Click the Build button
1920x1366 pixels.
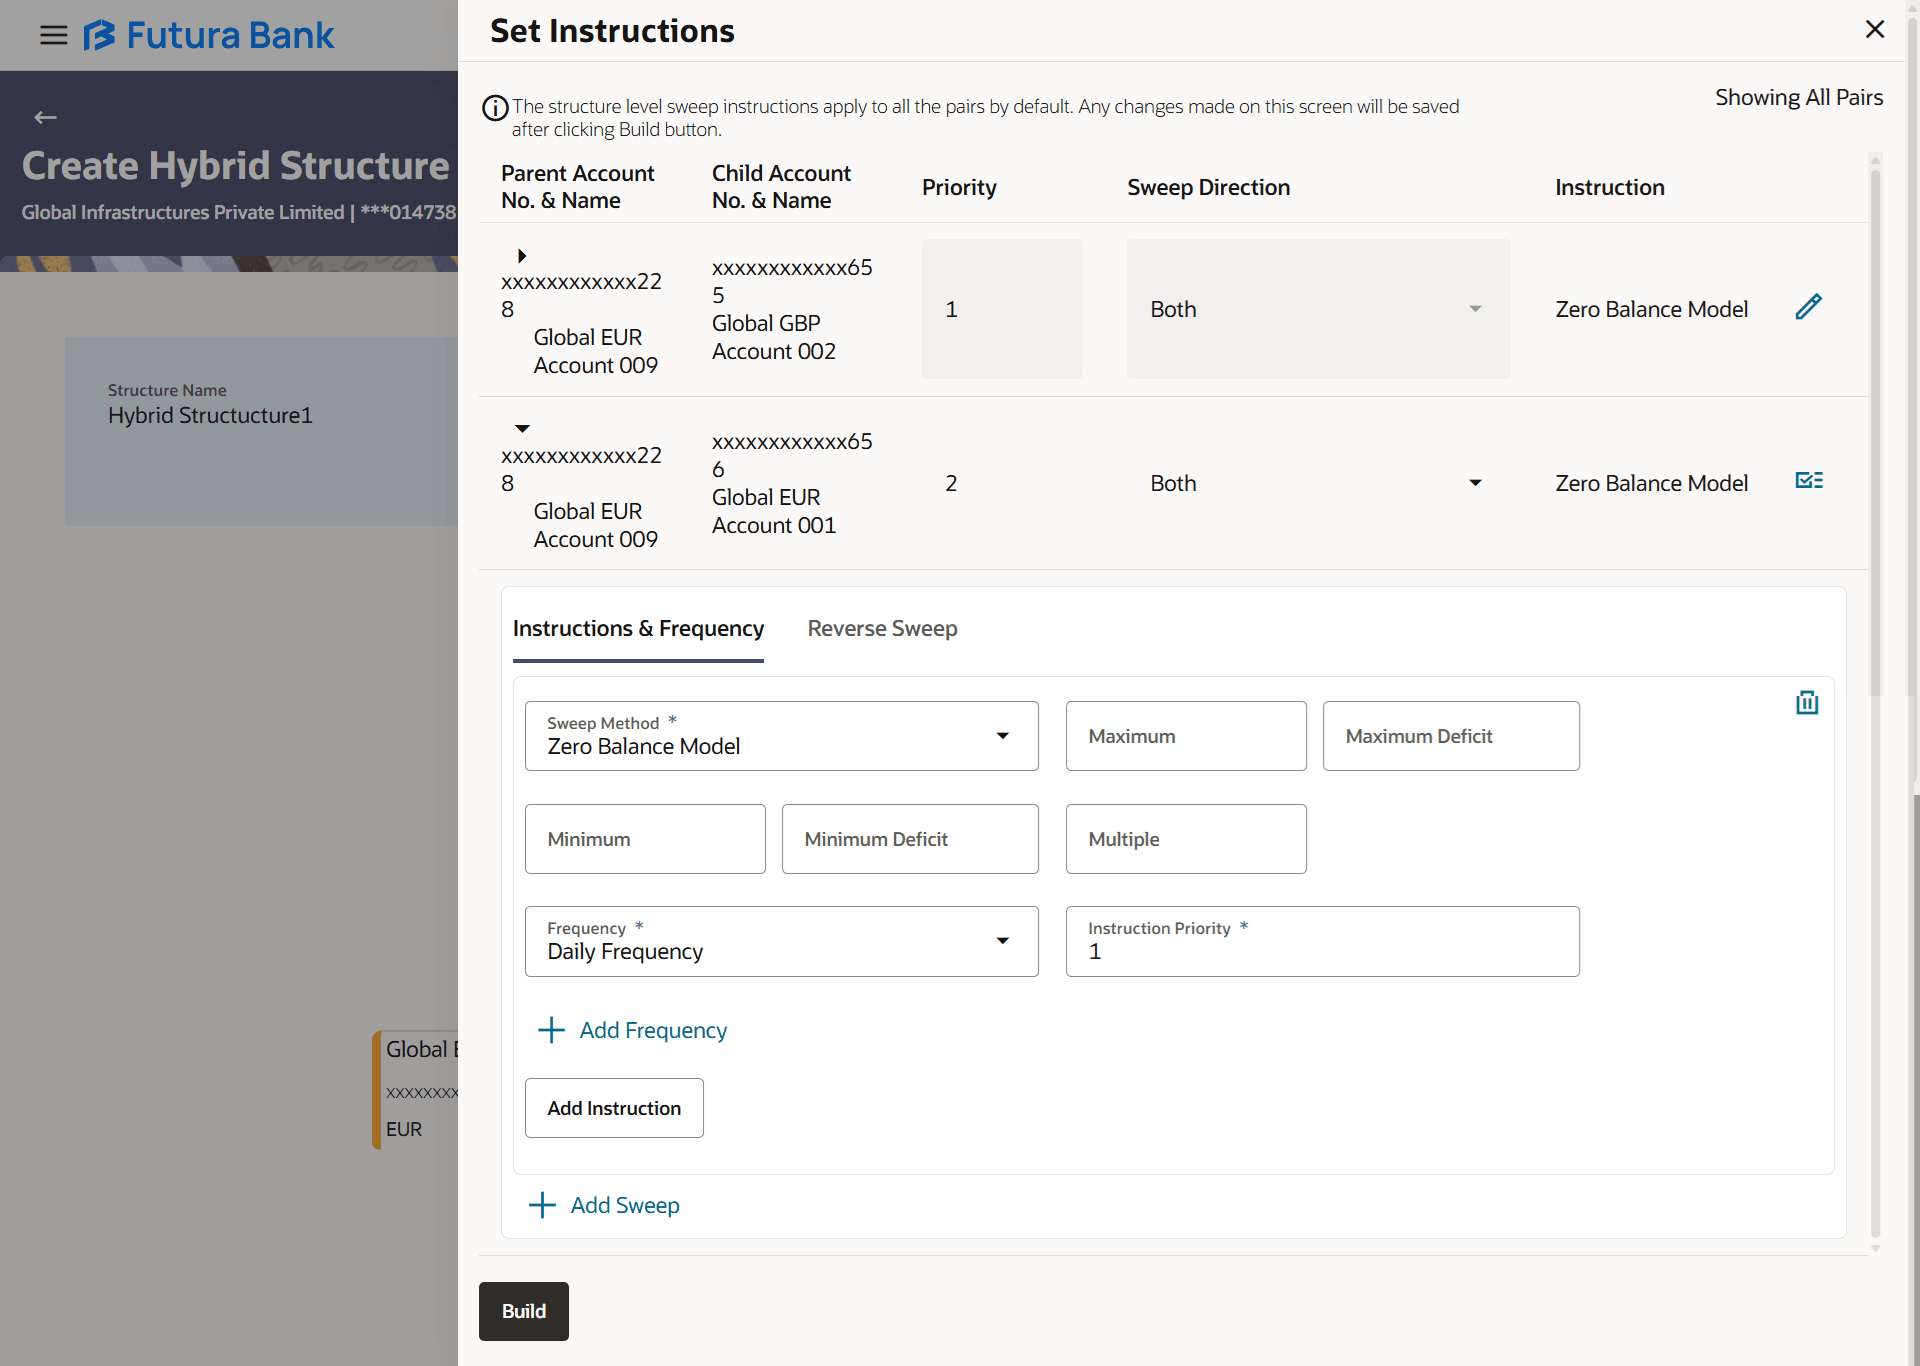(x=523, y=1311)
